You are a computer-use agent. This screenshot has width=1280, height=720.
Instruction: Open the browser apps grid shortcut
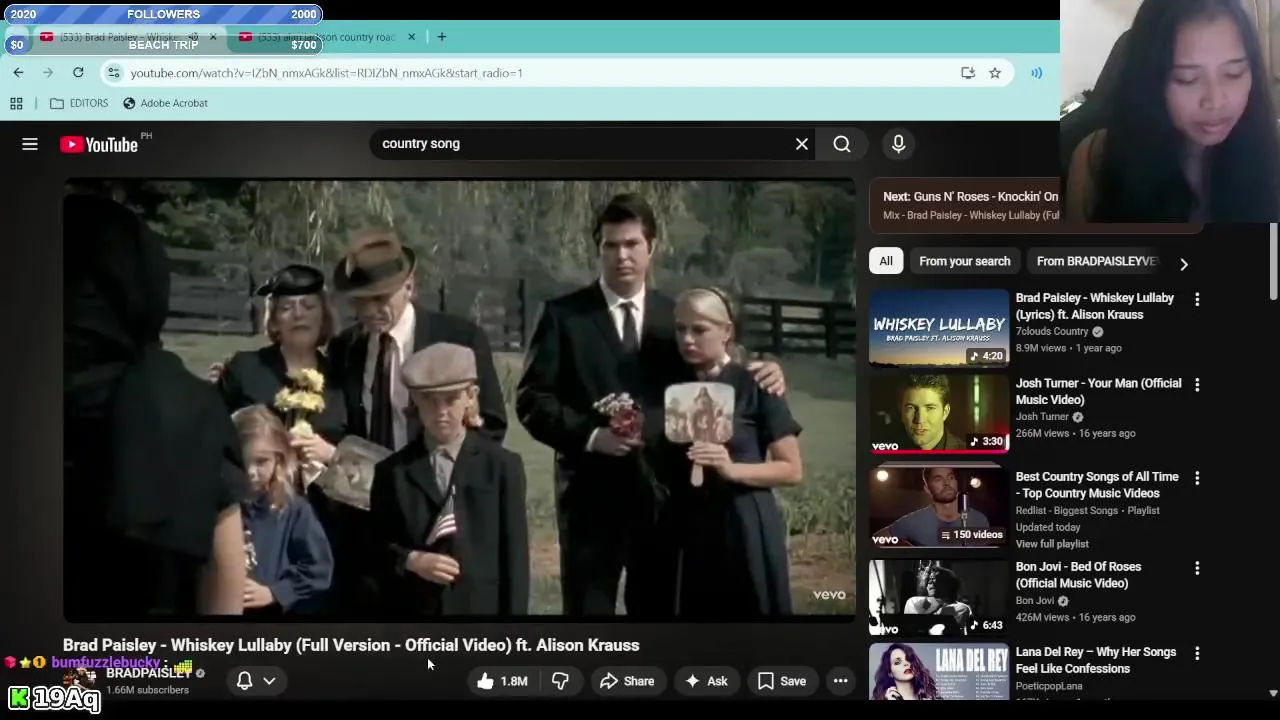[16, 103]
